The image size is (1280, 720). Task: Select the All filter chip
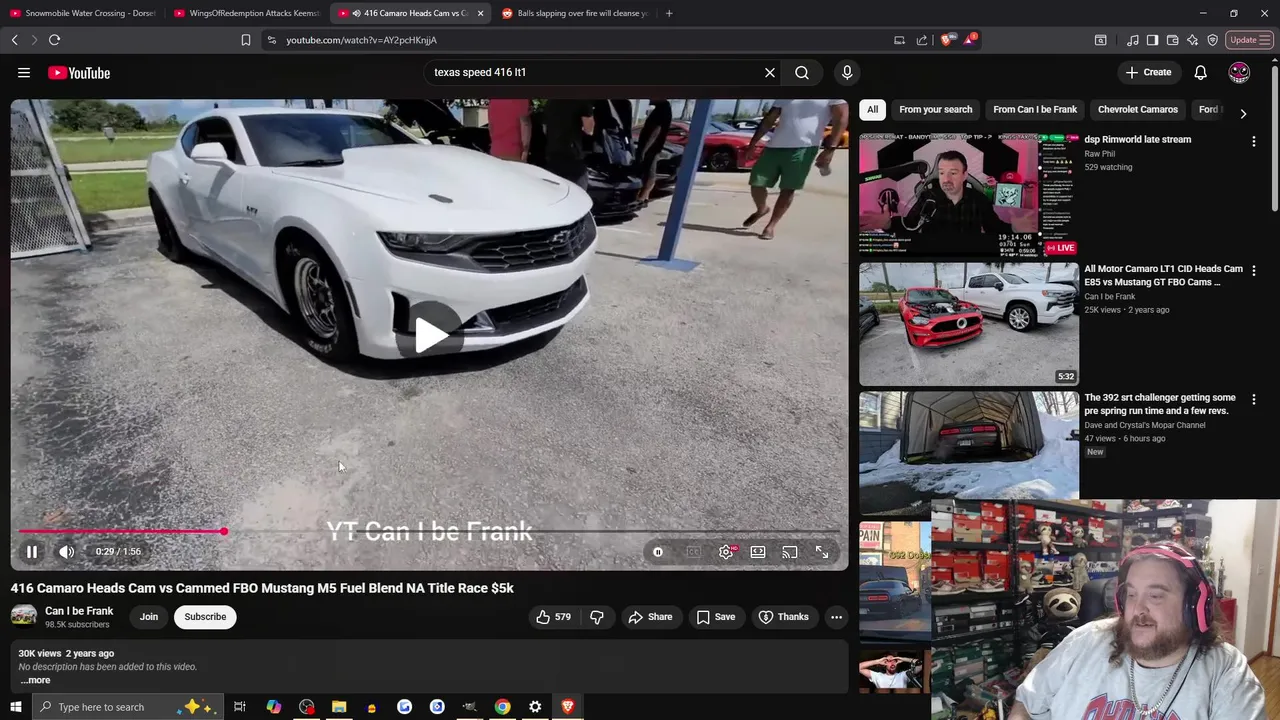(x=872, y=109)
